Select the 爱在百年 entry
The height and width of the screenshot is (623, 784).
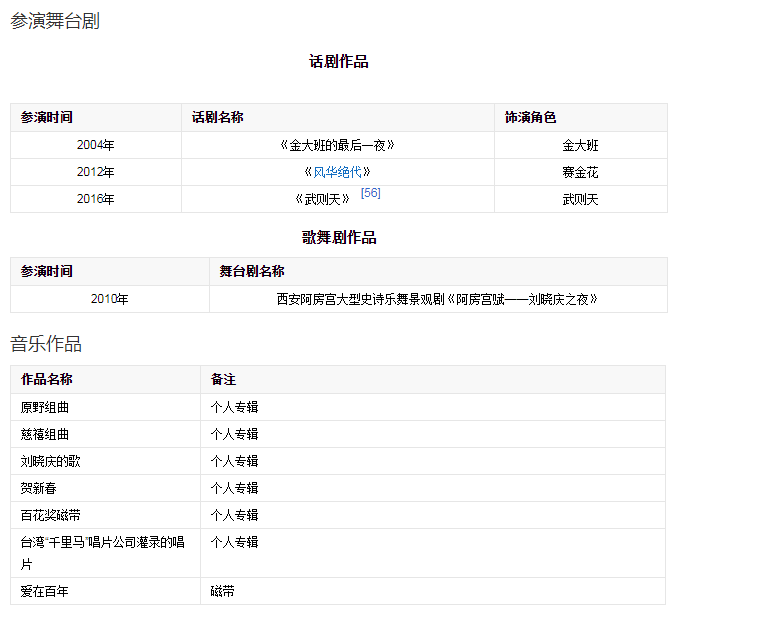[x=45, y=592]
